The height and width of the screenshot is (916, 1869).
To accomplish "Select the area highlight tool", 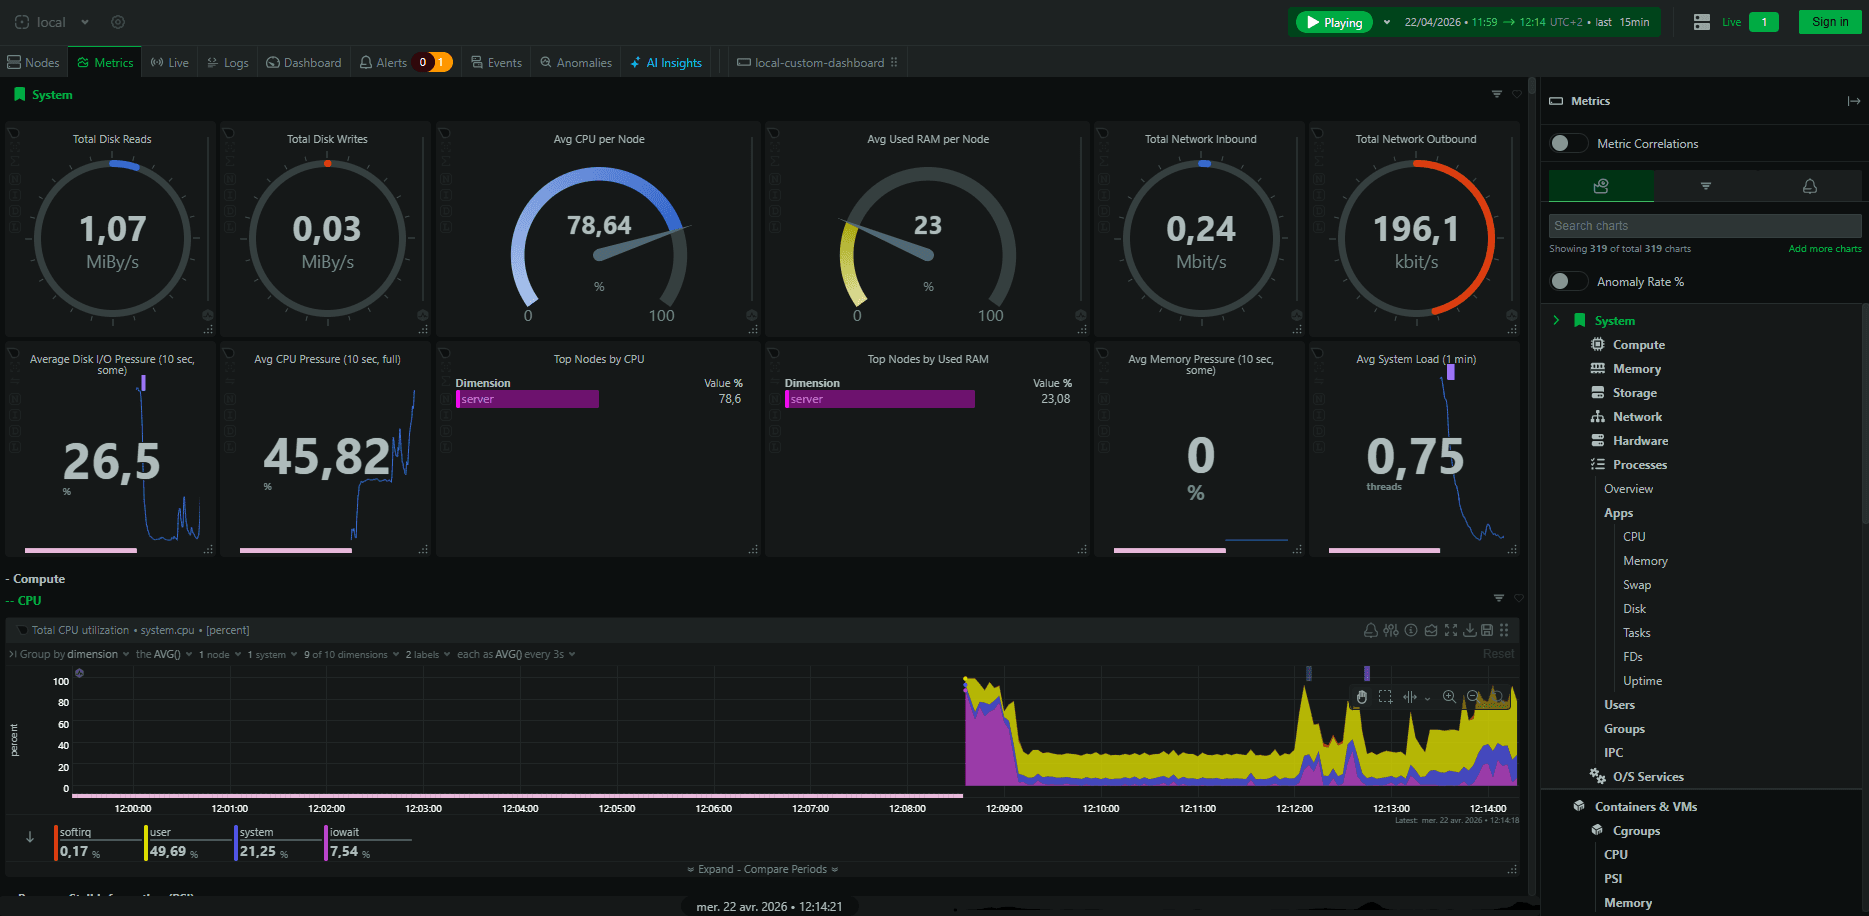I will coord(1385,697).
